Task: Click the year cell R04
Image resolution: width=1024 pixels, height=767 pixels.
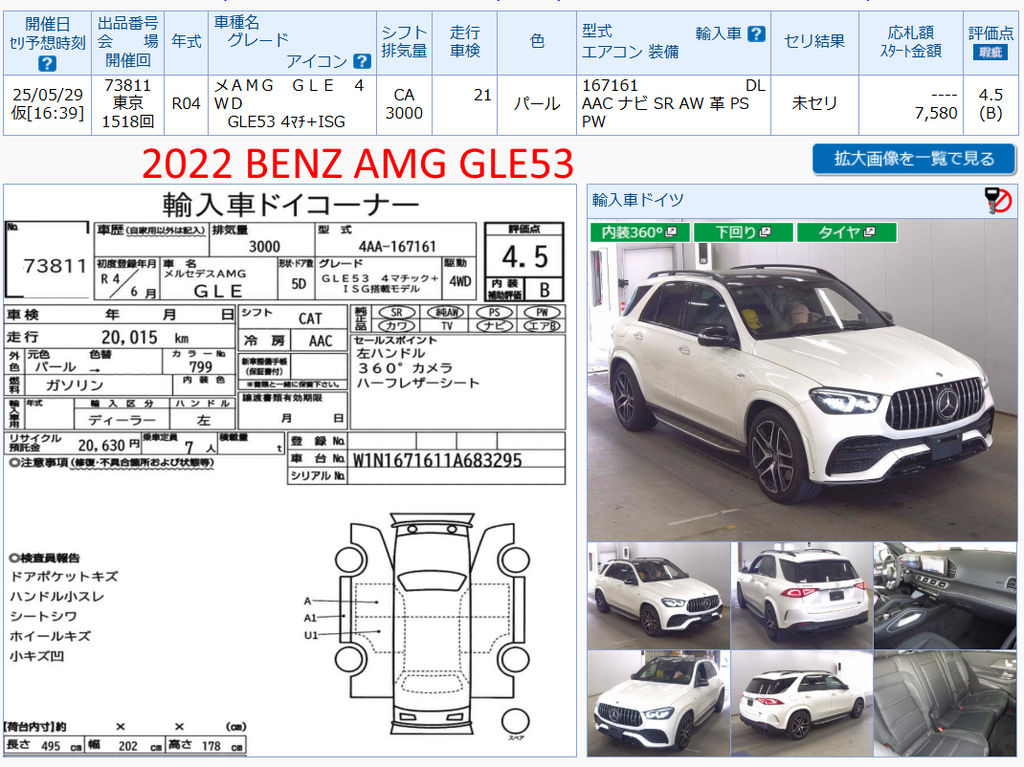Action: (186, 104)
